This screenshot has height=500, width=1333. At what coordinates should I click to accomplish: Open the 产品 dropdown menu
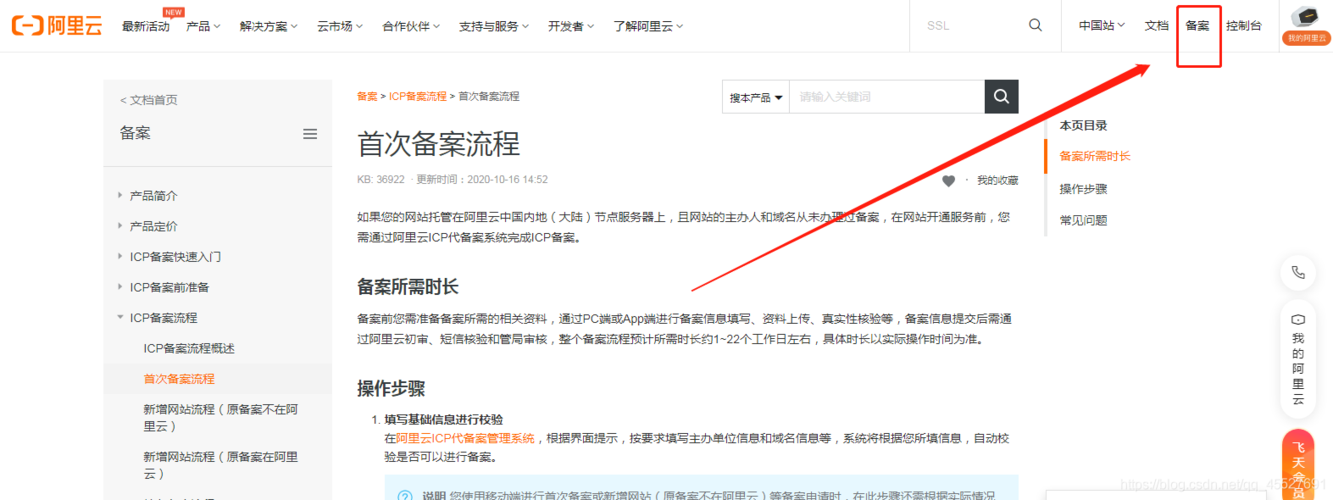coord(203,26)
